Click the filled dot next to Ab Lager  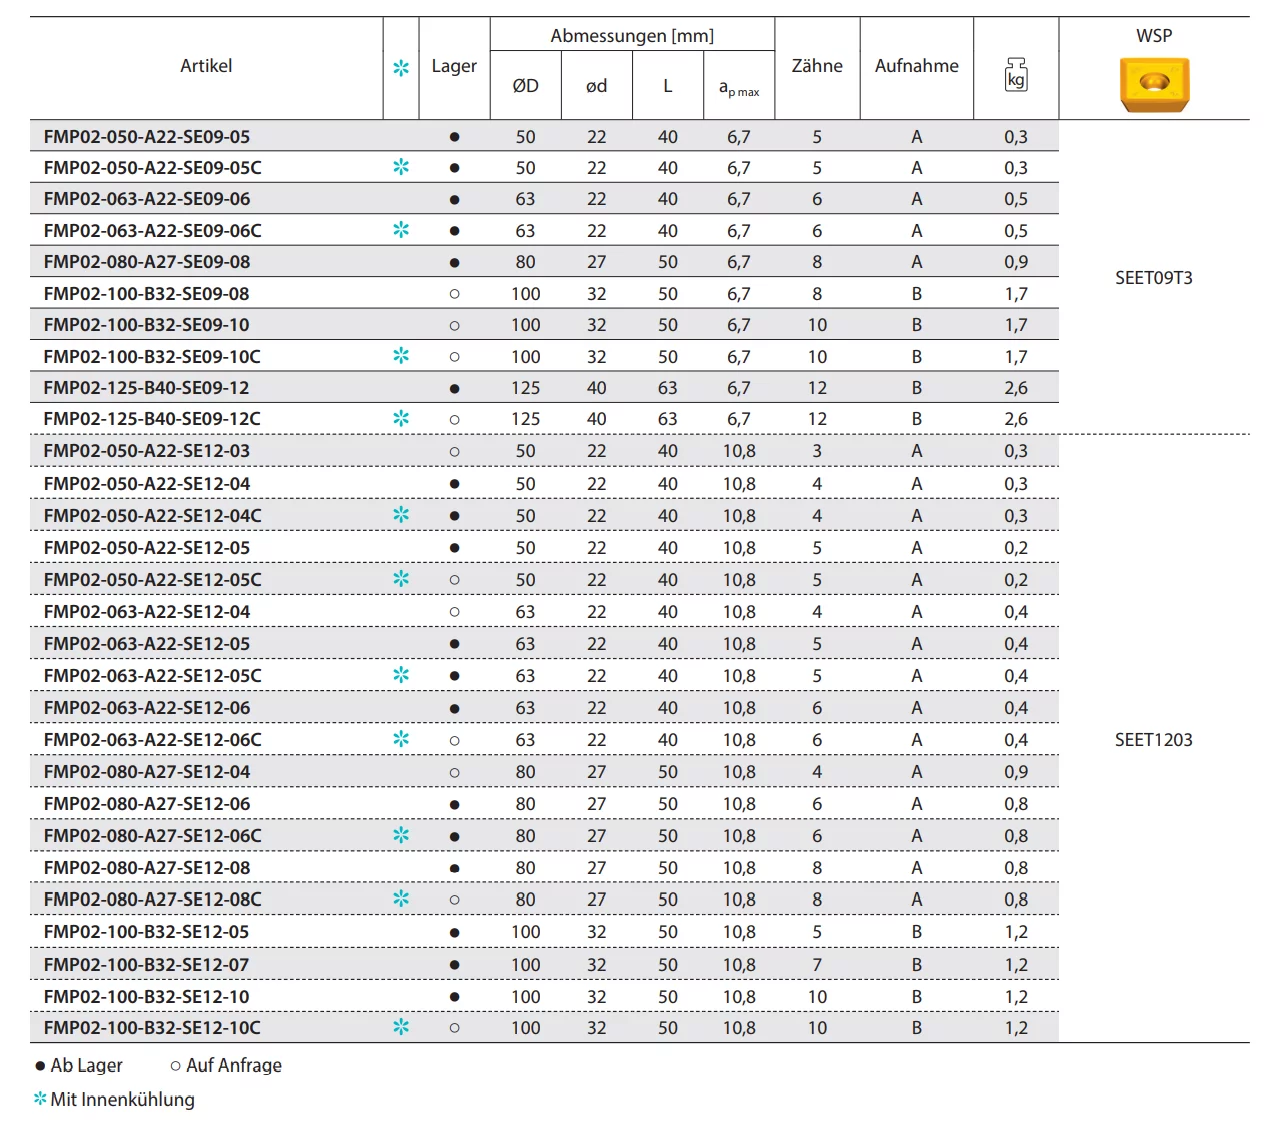(x=40, y=1066)
